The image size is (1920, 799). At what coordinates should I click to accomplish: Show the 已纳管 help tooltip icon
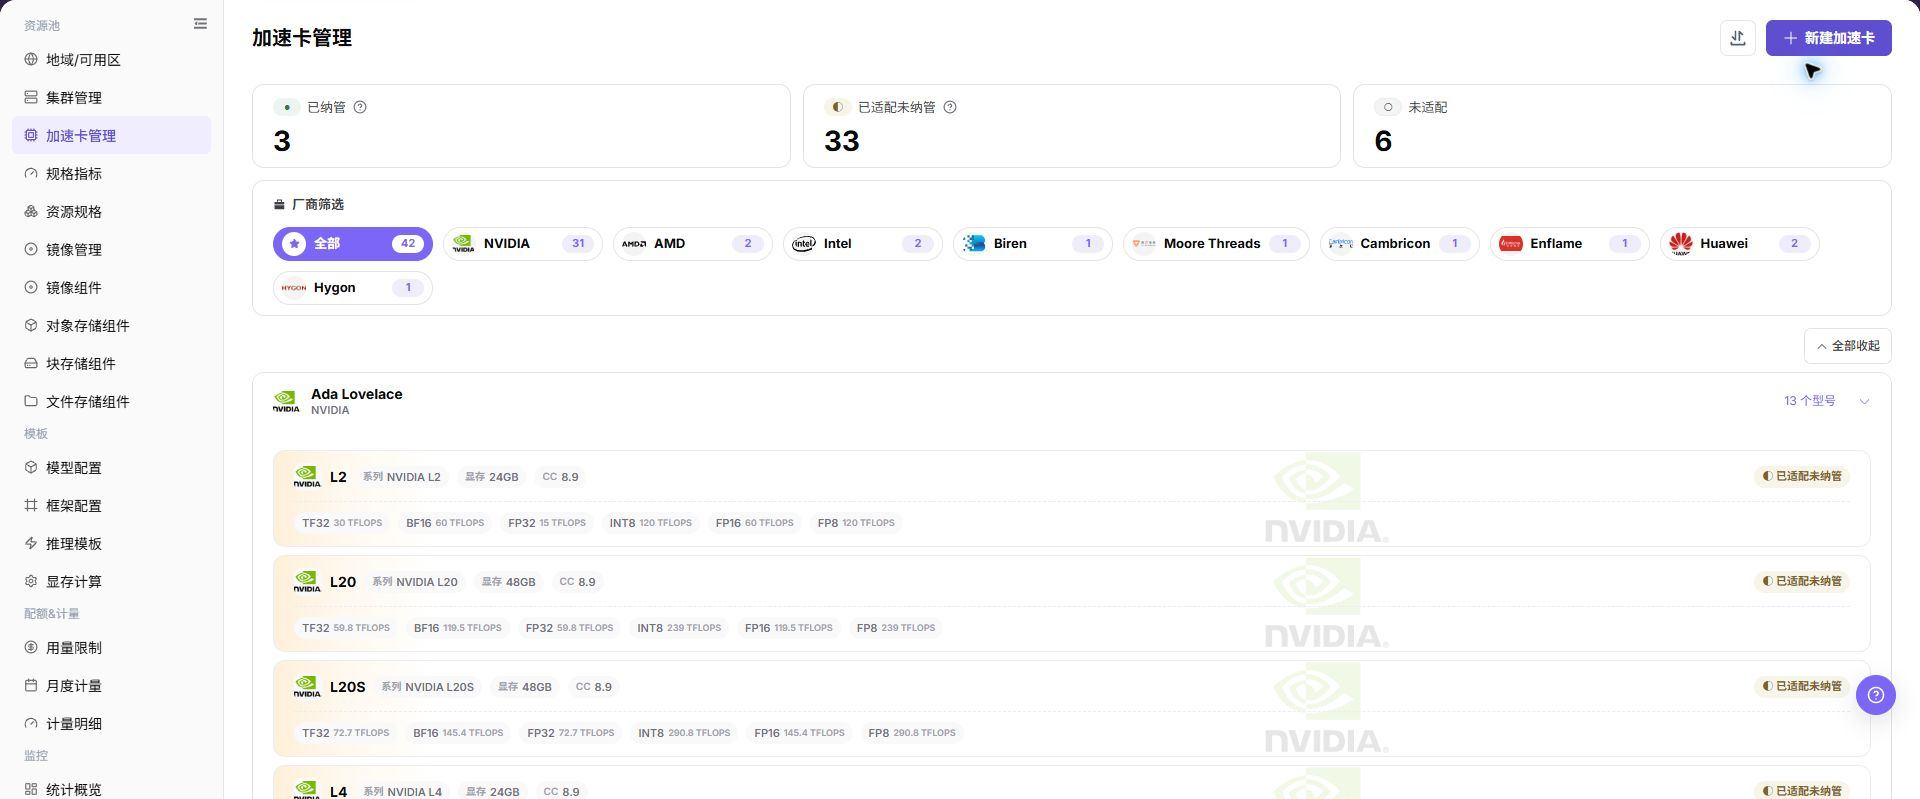point(360,107)
